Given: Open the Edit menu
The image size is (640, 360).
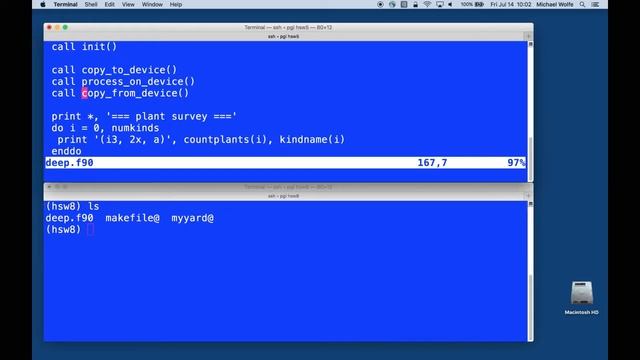Looking at the screenshot, I should (x=109, y=4).
